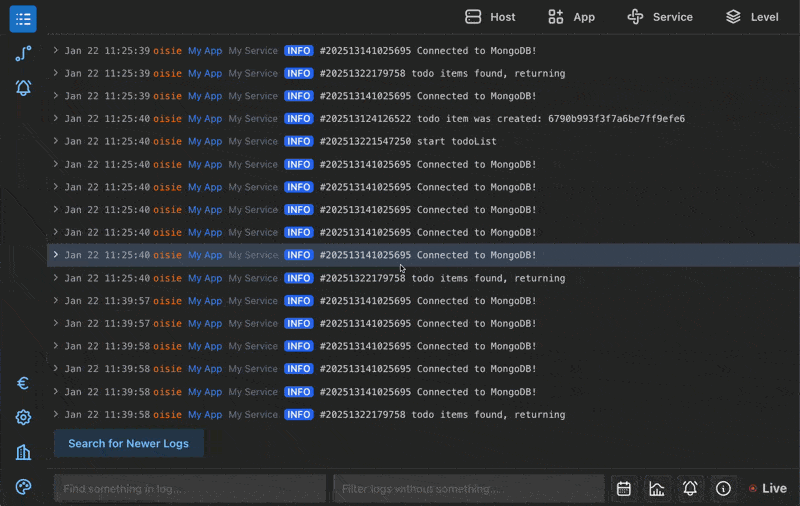The image size is (800, 506).
Task: Expand the todo item was created row
Action: click(56, 118)
